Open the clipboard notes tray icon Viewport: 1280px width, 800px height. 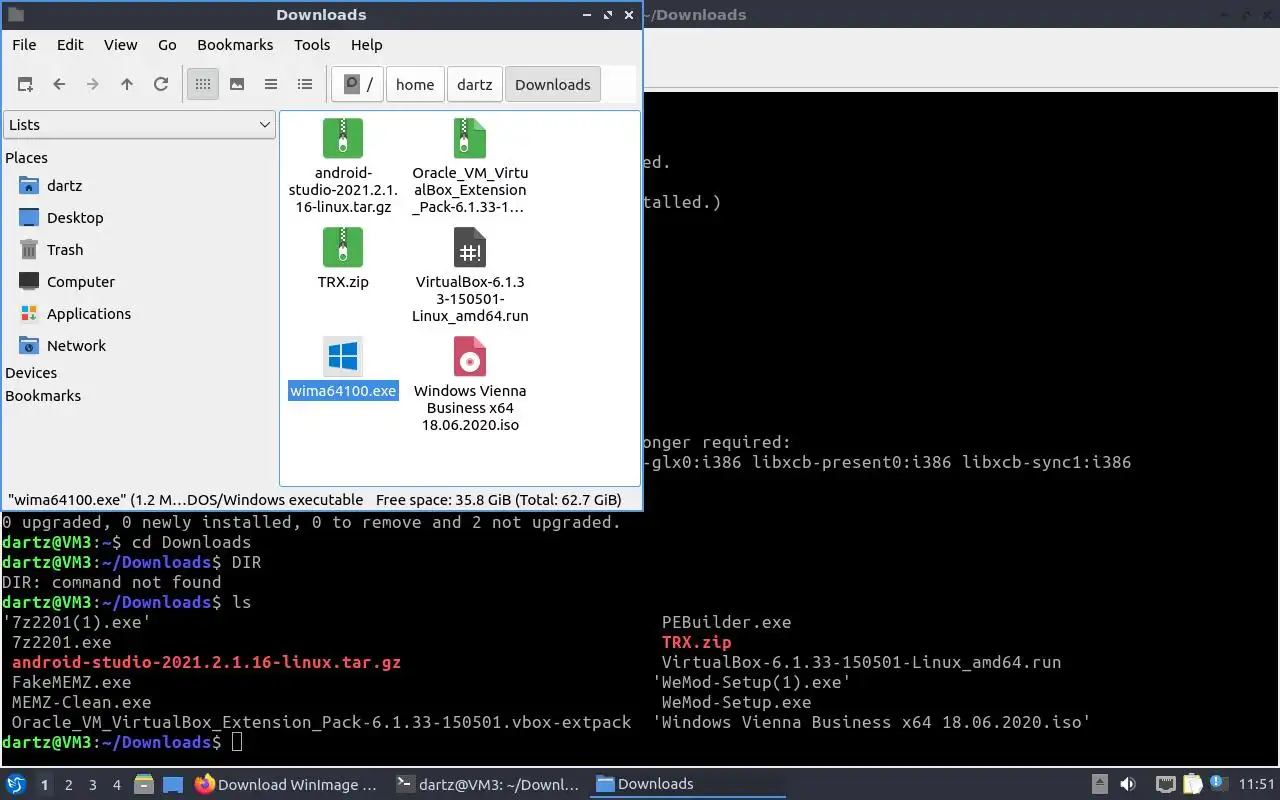(x=1193, y=785)
